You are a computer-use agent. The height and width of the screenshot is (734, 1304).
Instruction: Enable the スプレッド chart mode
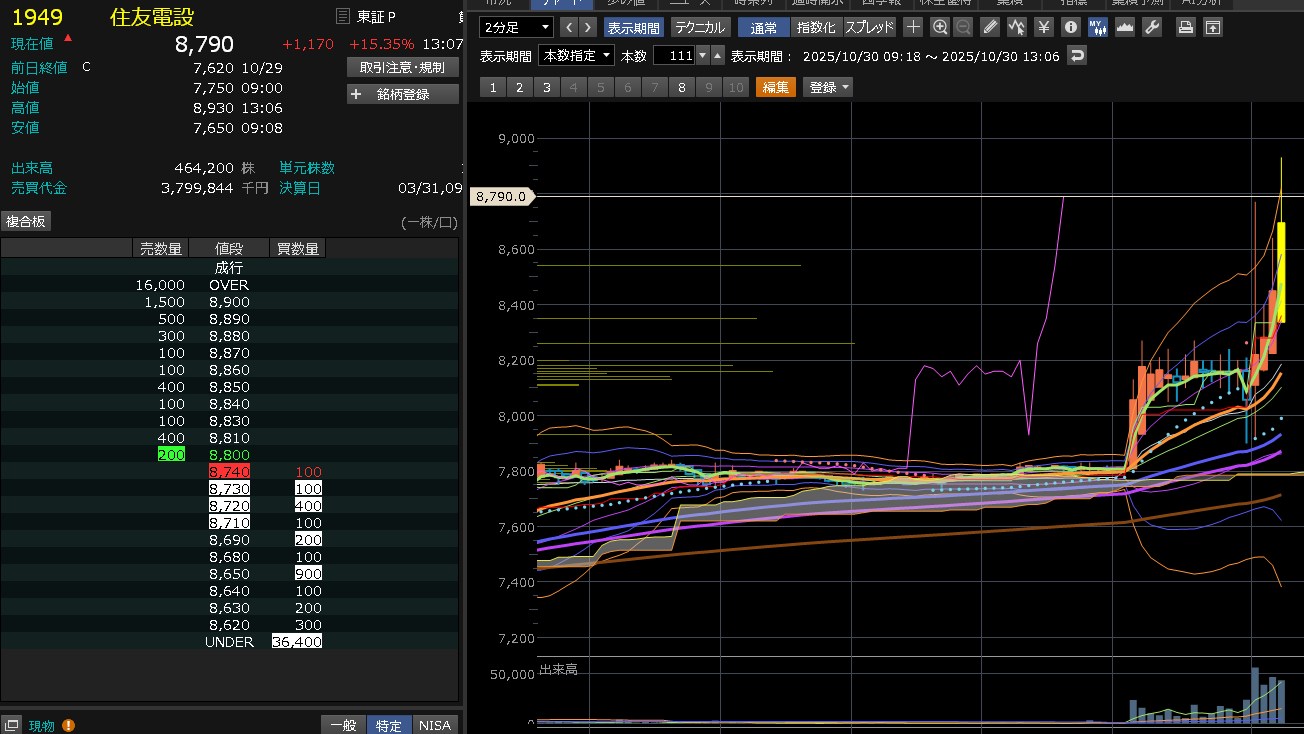[x=870, y=27]
